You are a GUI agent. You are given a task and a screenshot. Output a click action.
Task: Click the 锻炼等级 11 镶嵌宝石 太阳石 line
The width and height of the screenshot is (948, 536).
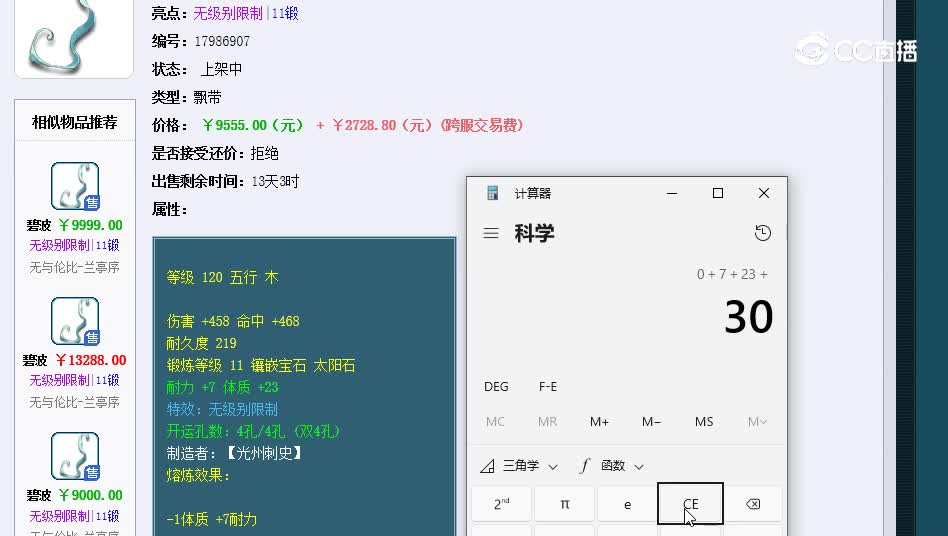pyautogui.click(x=261, y=366)
